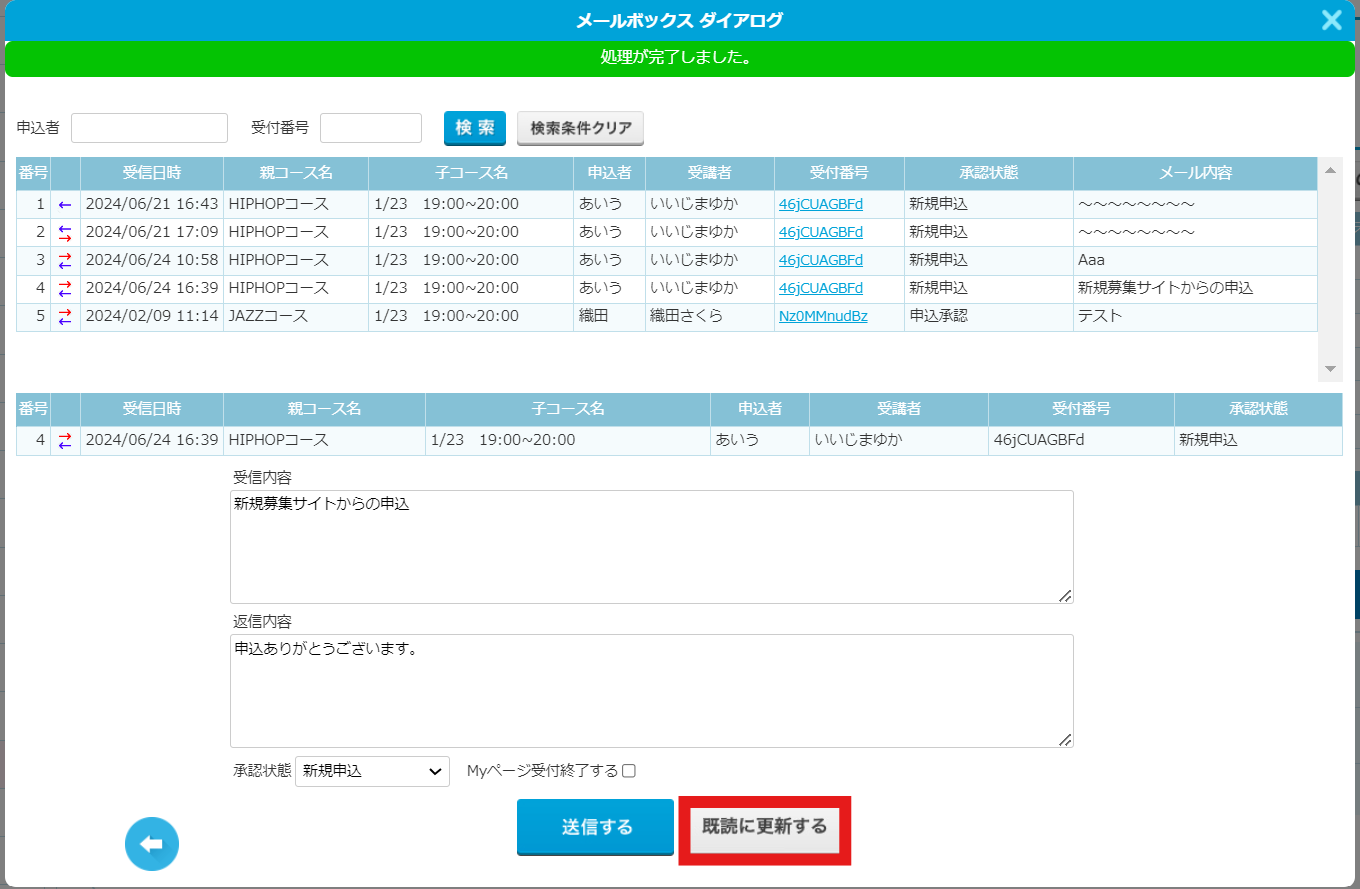
Task: Select 新規募集サイトからの申込 cell in list
Action: [1195, 288]
